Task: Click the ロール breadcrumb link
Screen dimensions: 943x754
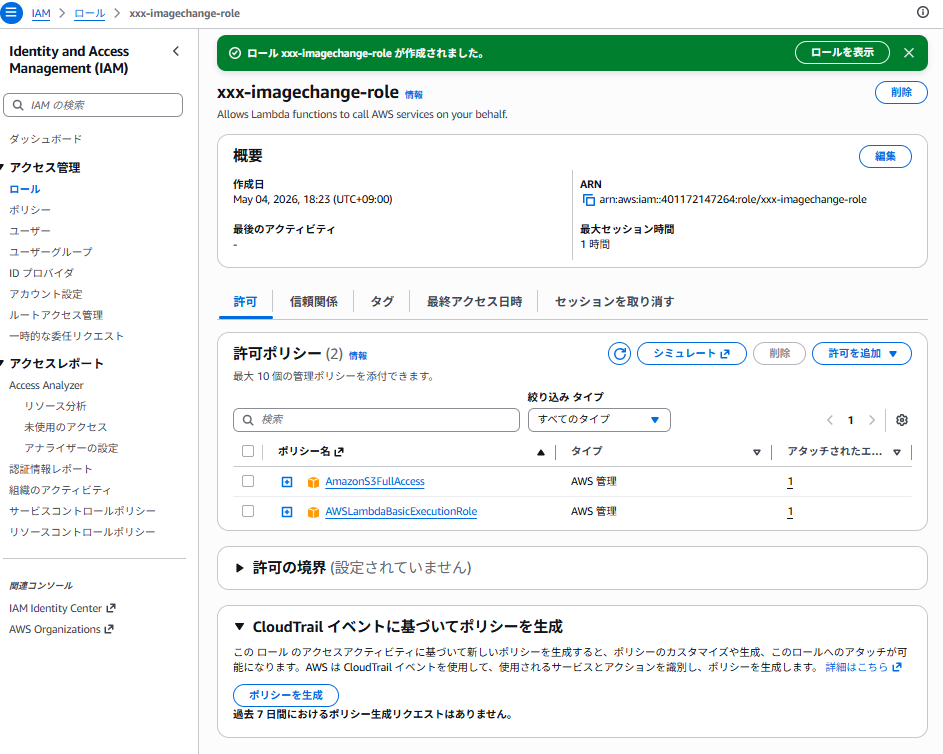Action: coord(90,13)
